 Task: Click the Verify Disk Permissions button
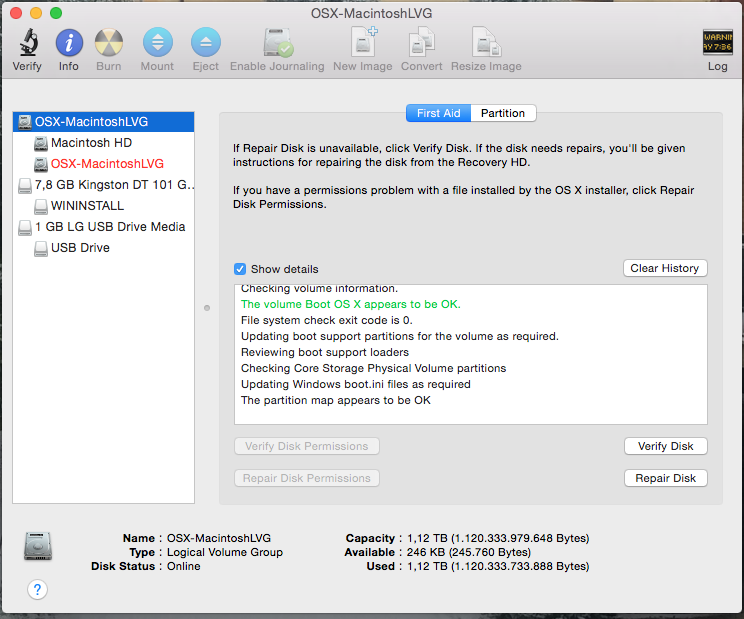coord(307,446)
